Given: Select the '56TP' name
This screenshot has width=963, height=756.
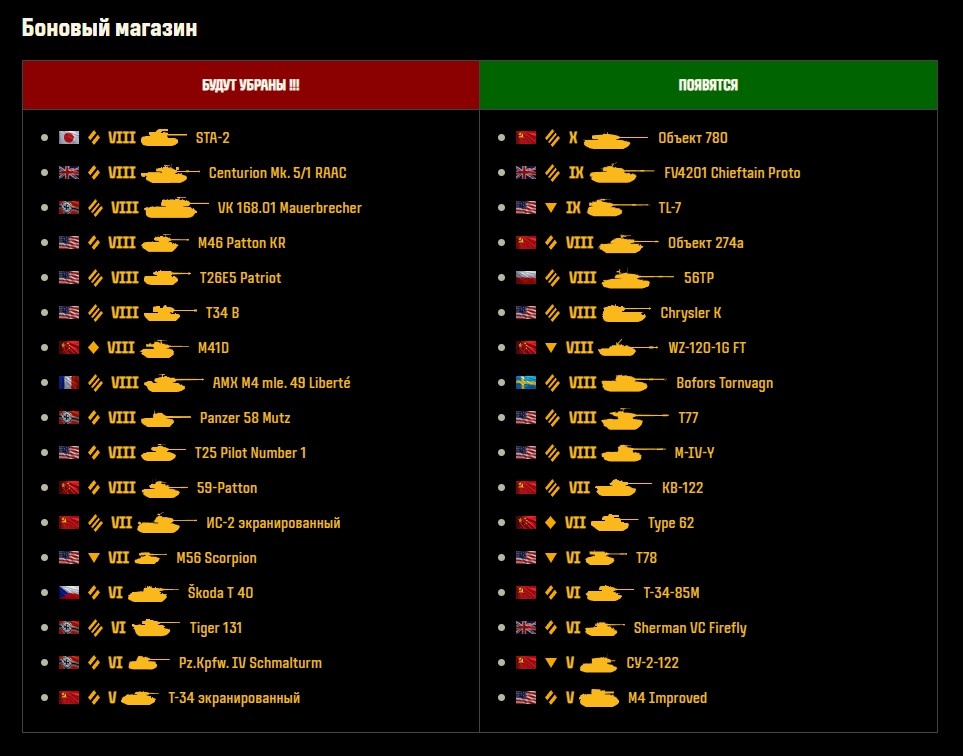Looking at the screenshot, I should [x=699, y=278].
